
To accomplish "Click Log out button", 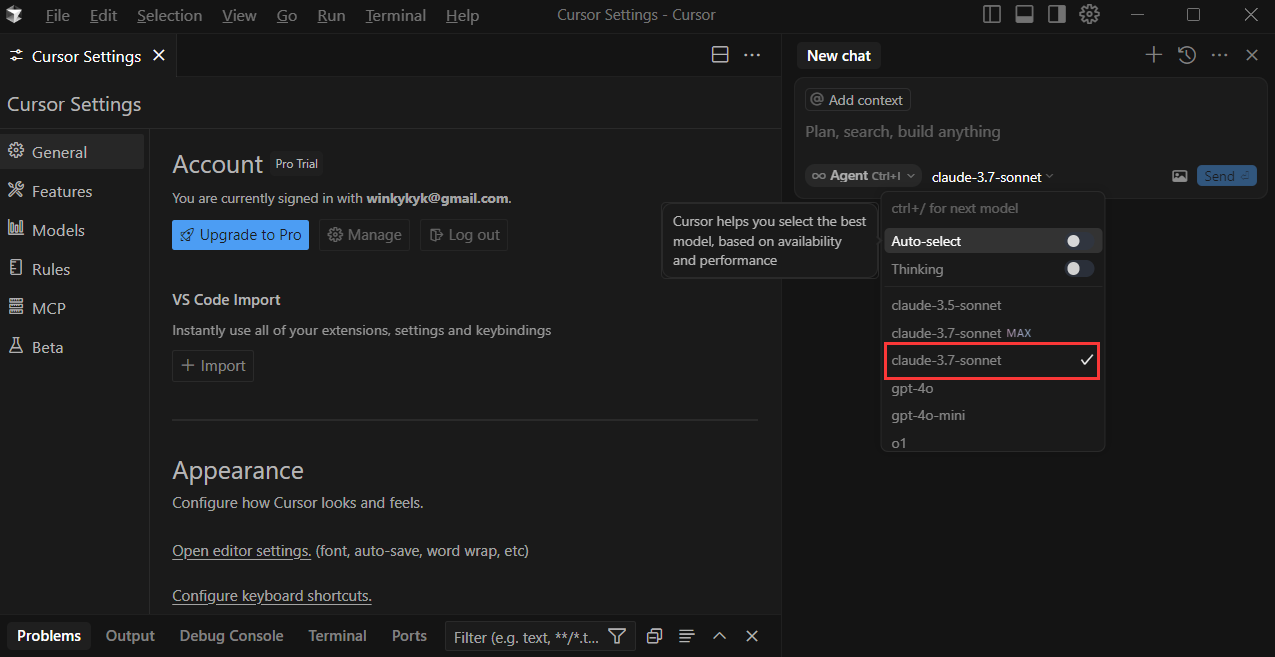I will click(464, 235).
